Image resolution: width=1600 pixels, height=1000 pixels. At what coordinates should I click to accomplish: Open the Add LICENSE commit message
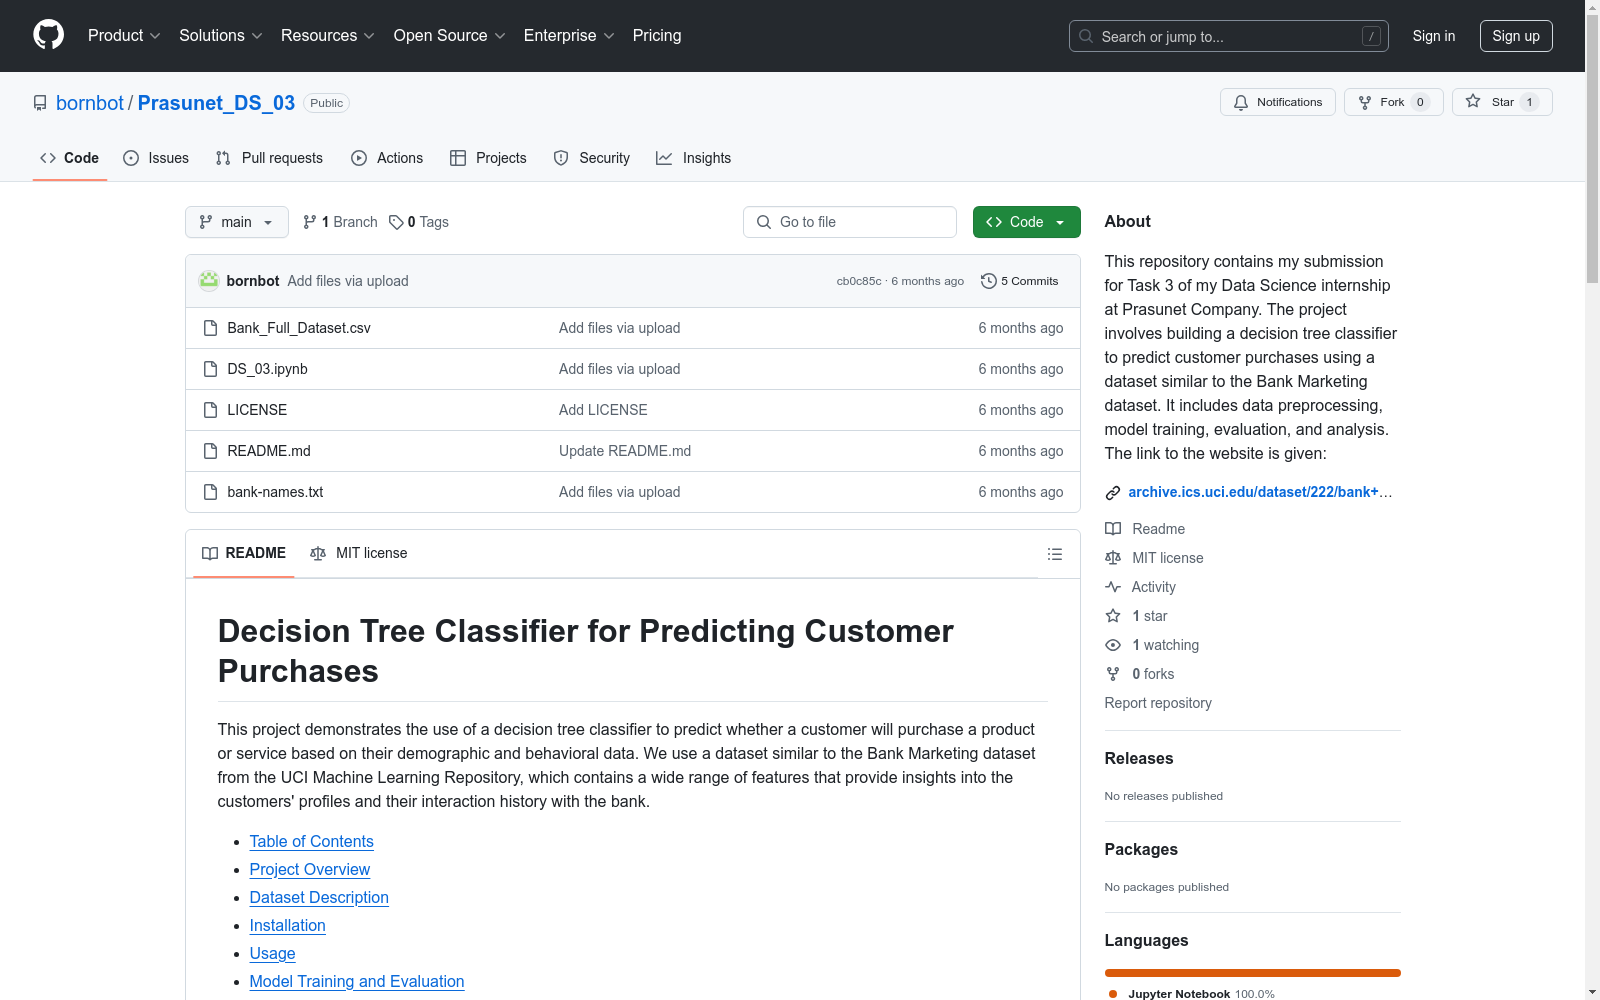point(603,410)
